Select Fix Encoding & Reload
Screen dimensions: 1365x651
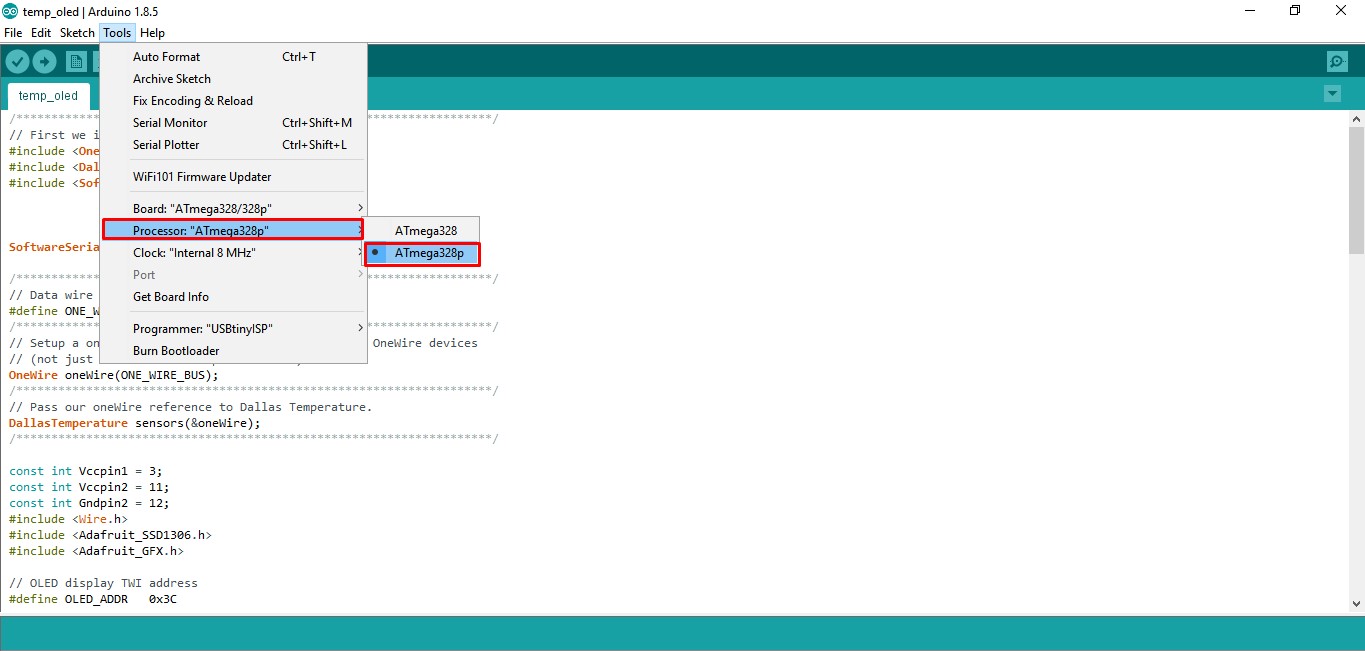pyautogui.click(x=233, y=101)
